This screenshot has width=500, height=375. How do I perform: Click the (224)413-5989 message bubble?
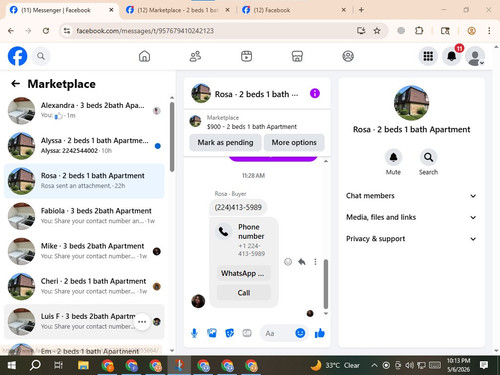238,207
